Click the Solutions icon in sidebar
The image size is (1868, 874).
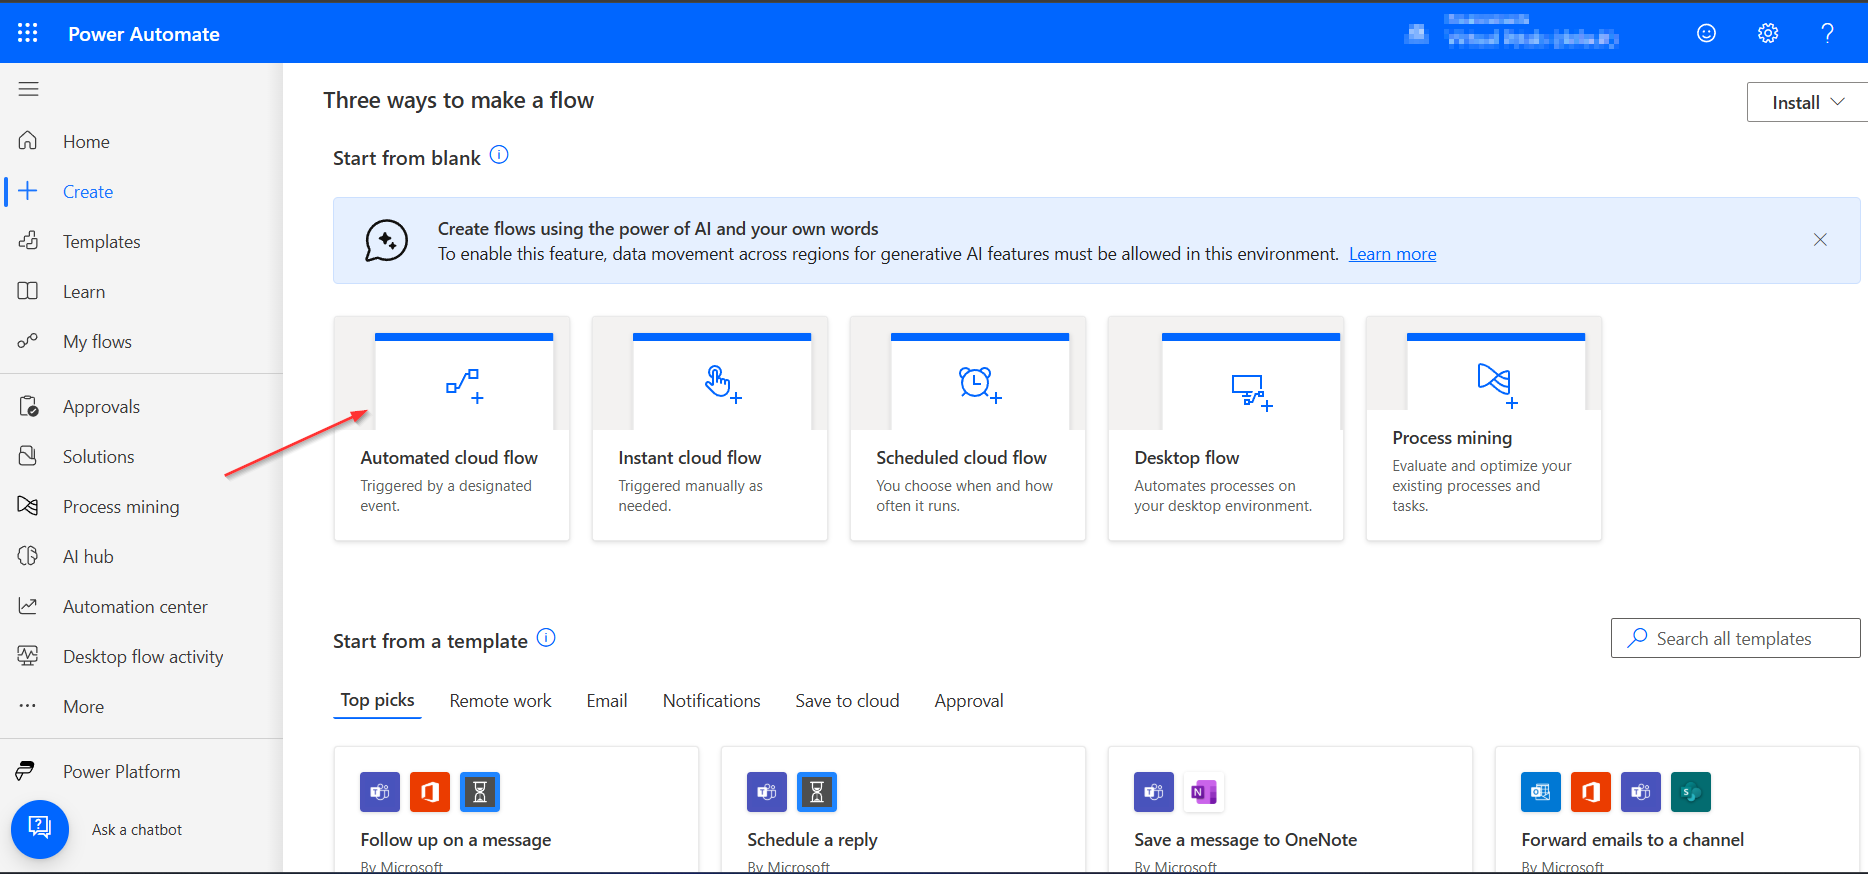(x=28, y=456)
